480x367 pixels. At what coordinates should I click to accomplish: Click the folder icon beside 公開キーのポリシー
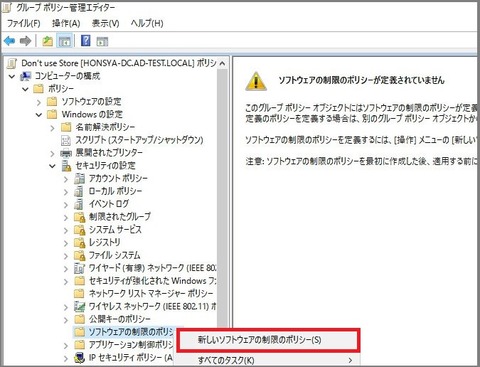click(x=79, y=319)
